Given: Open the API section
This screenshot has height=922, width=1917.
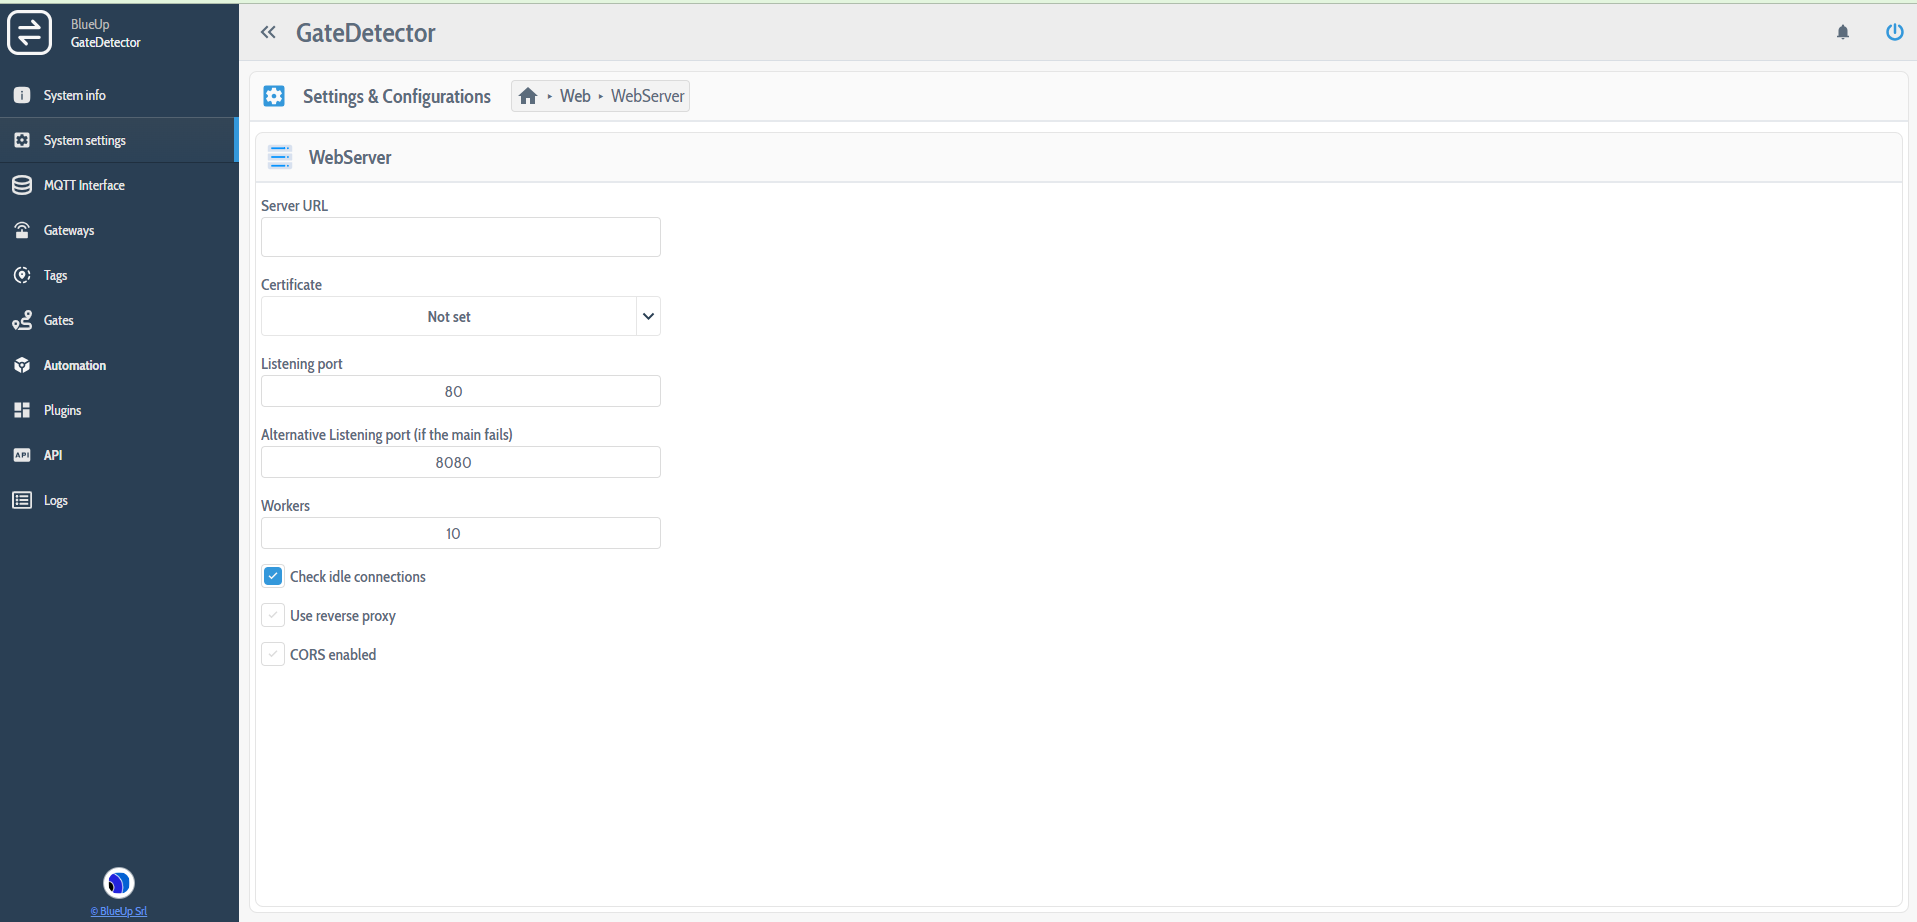Looking at the screenshot, I should click(53, 455).
